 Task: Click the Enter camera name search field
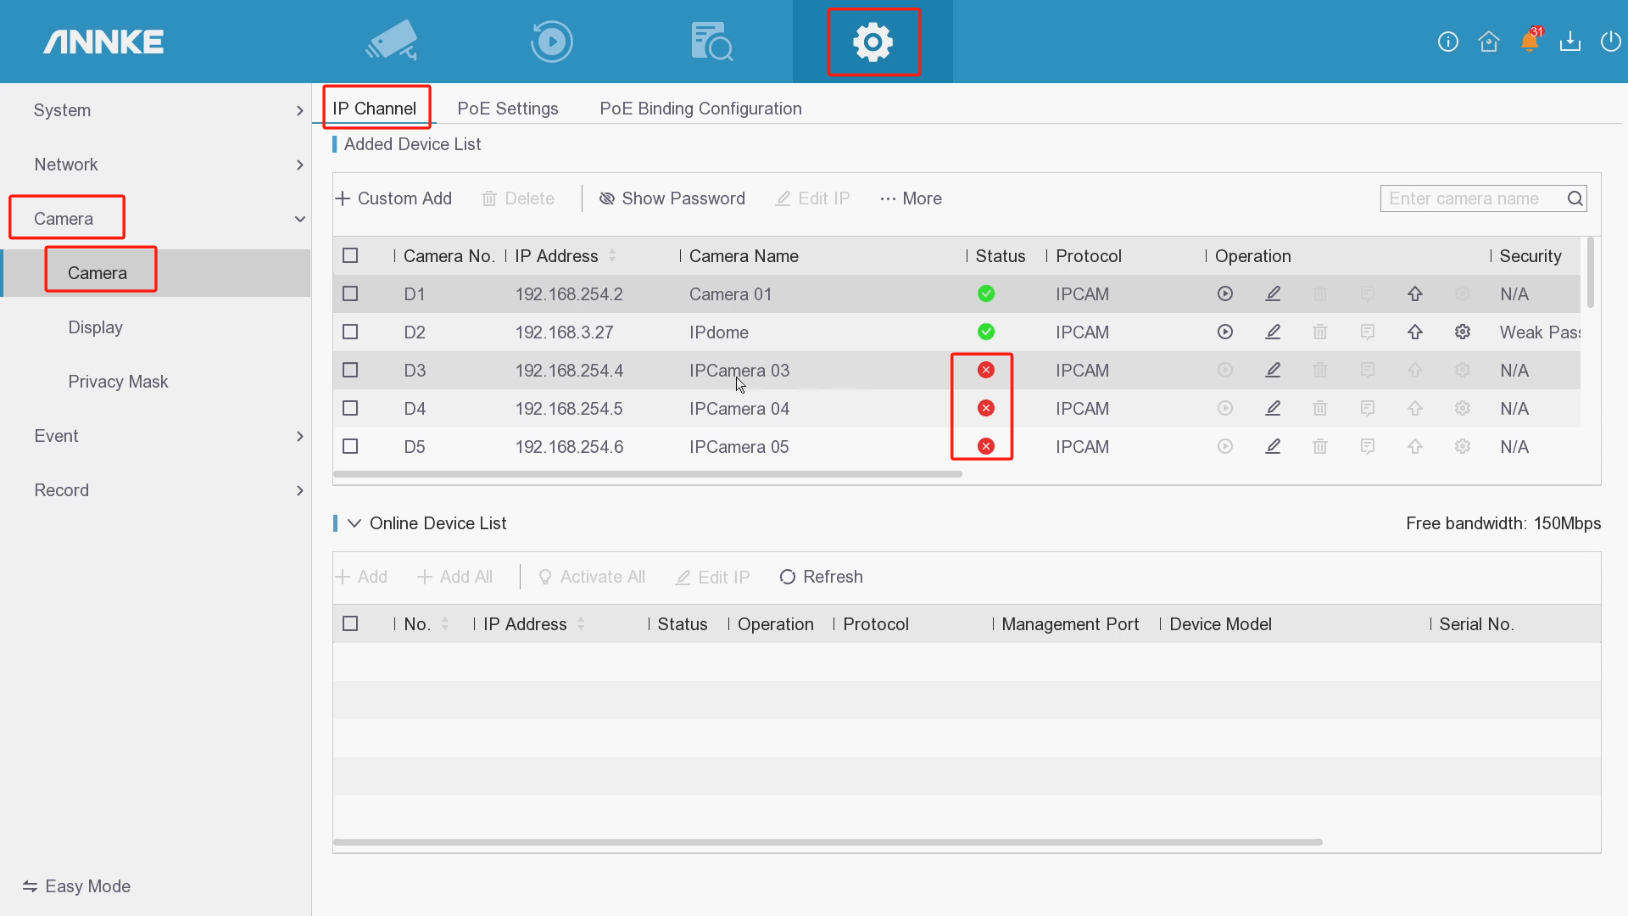pyautogui.click(x=1470, y=198)
